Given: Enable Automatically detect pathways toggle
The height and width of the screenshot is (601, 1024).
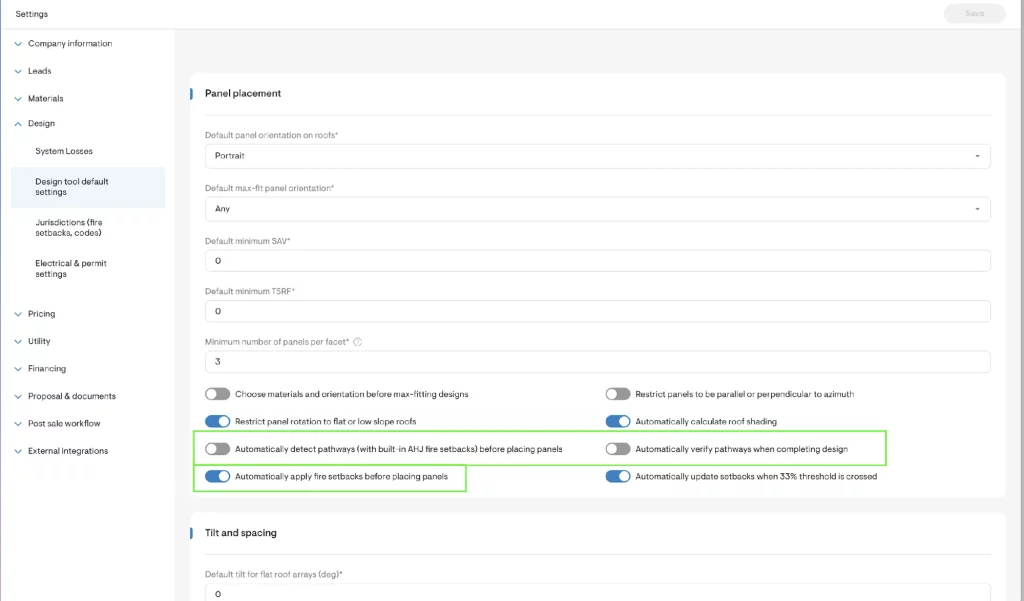Looking at the screenshot, I should [218, 449].
